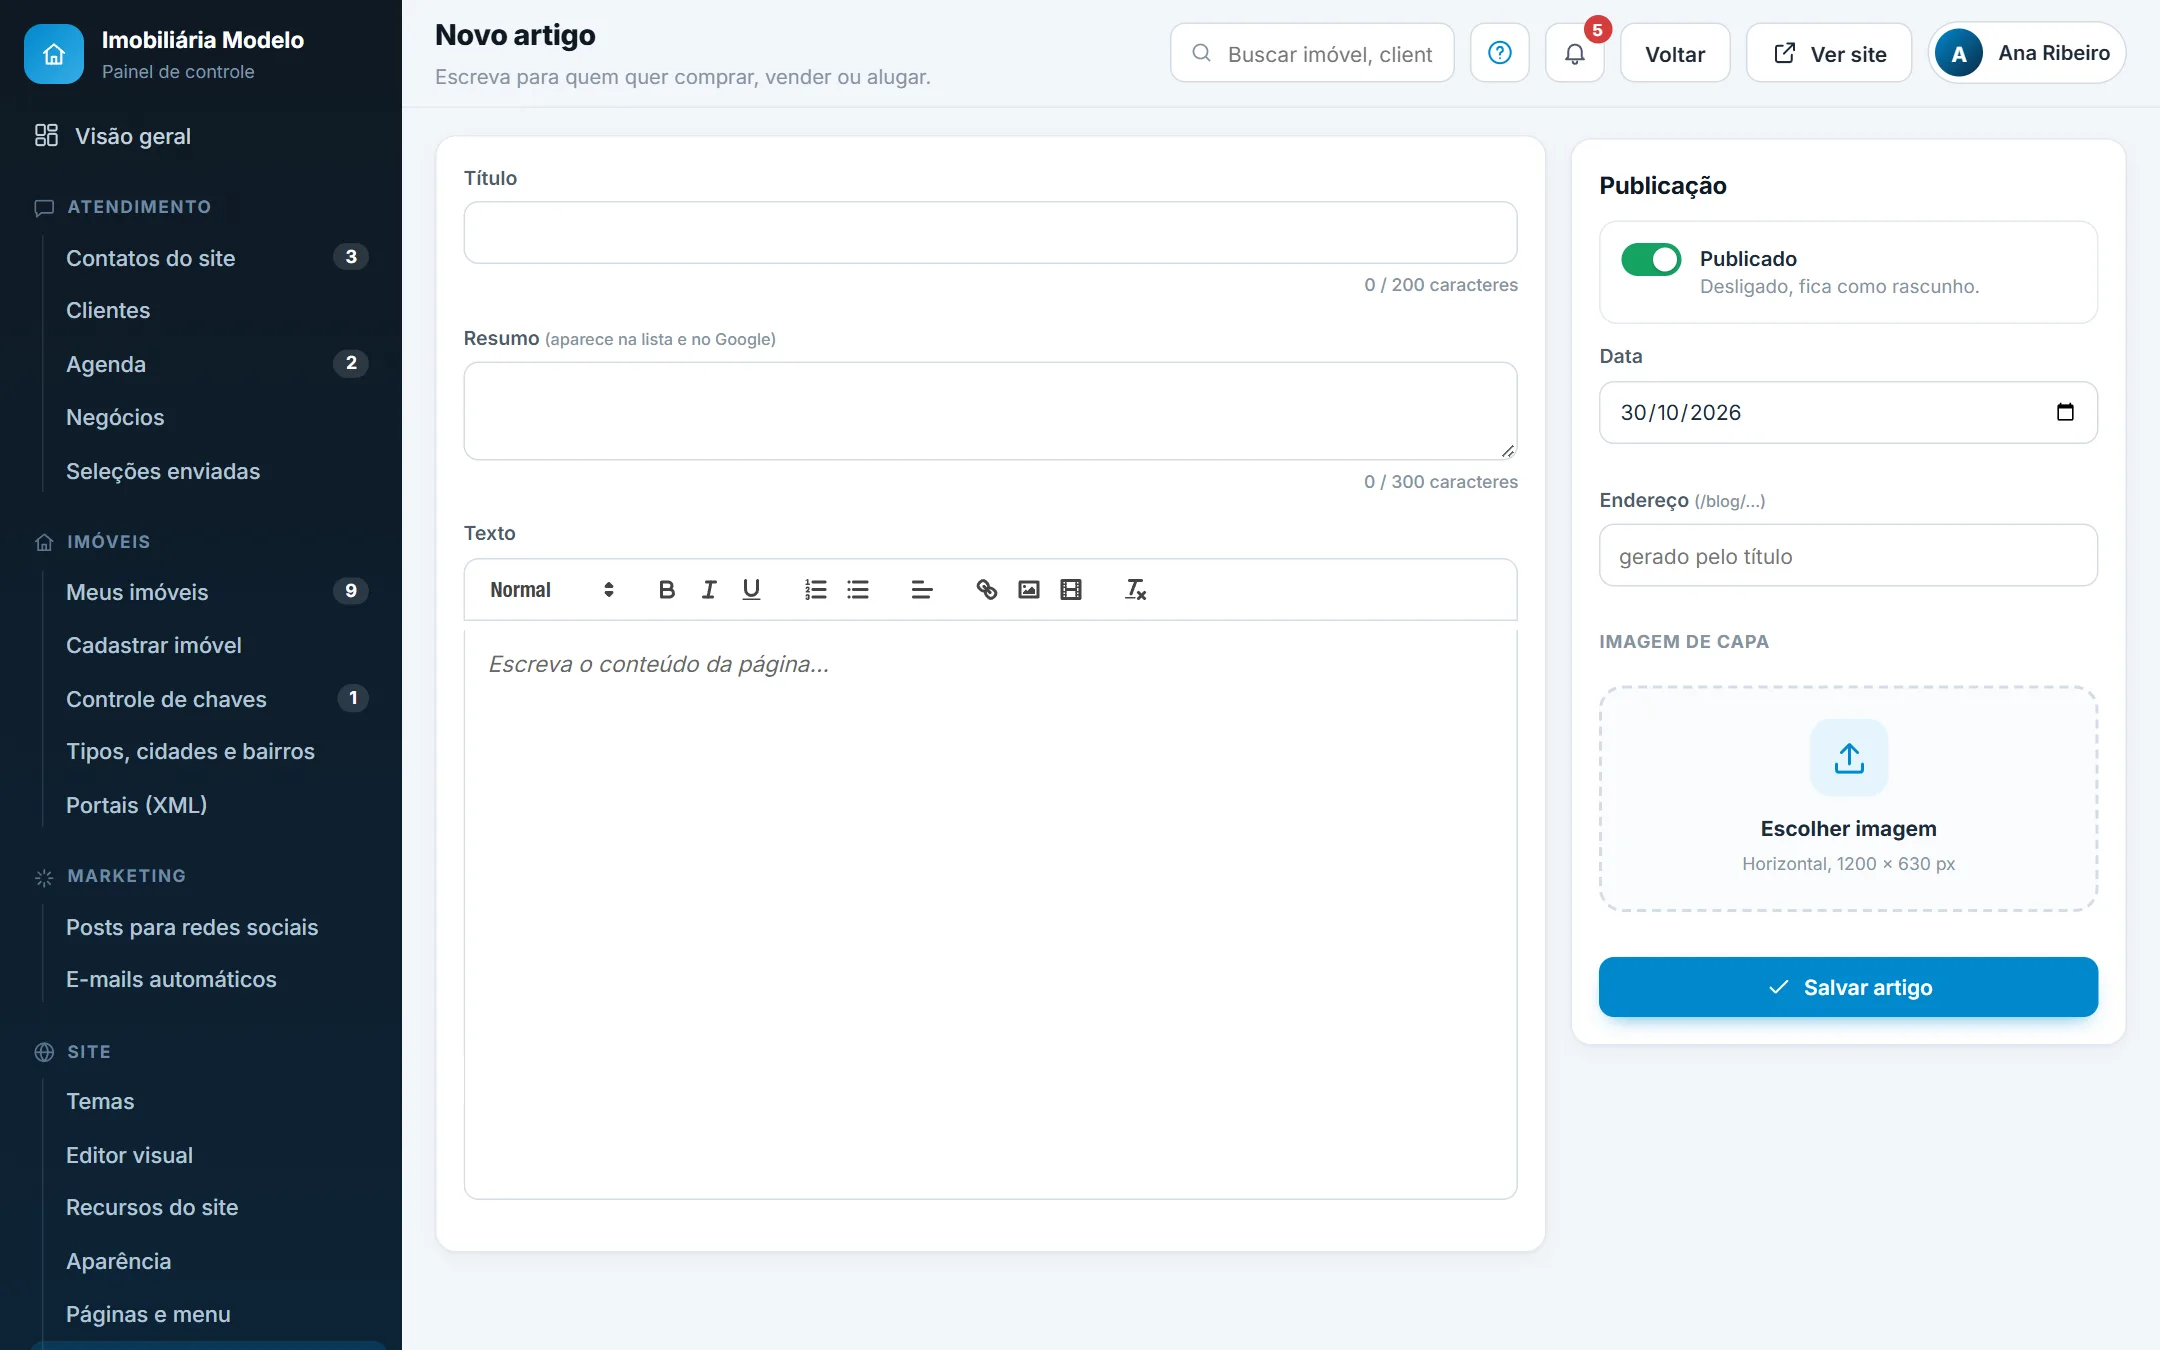
Task: Insert a hyperlink in the text
Action: tap(987, 590)
